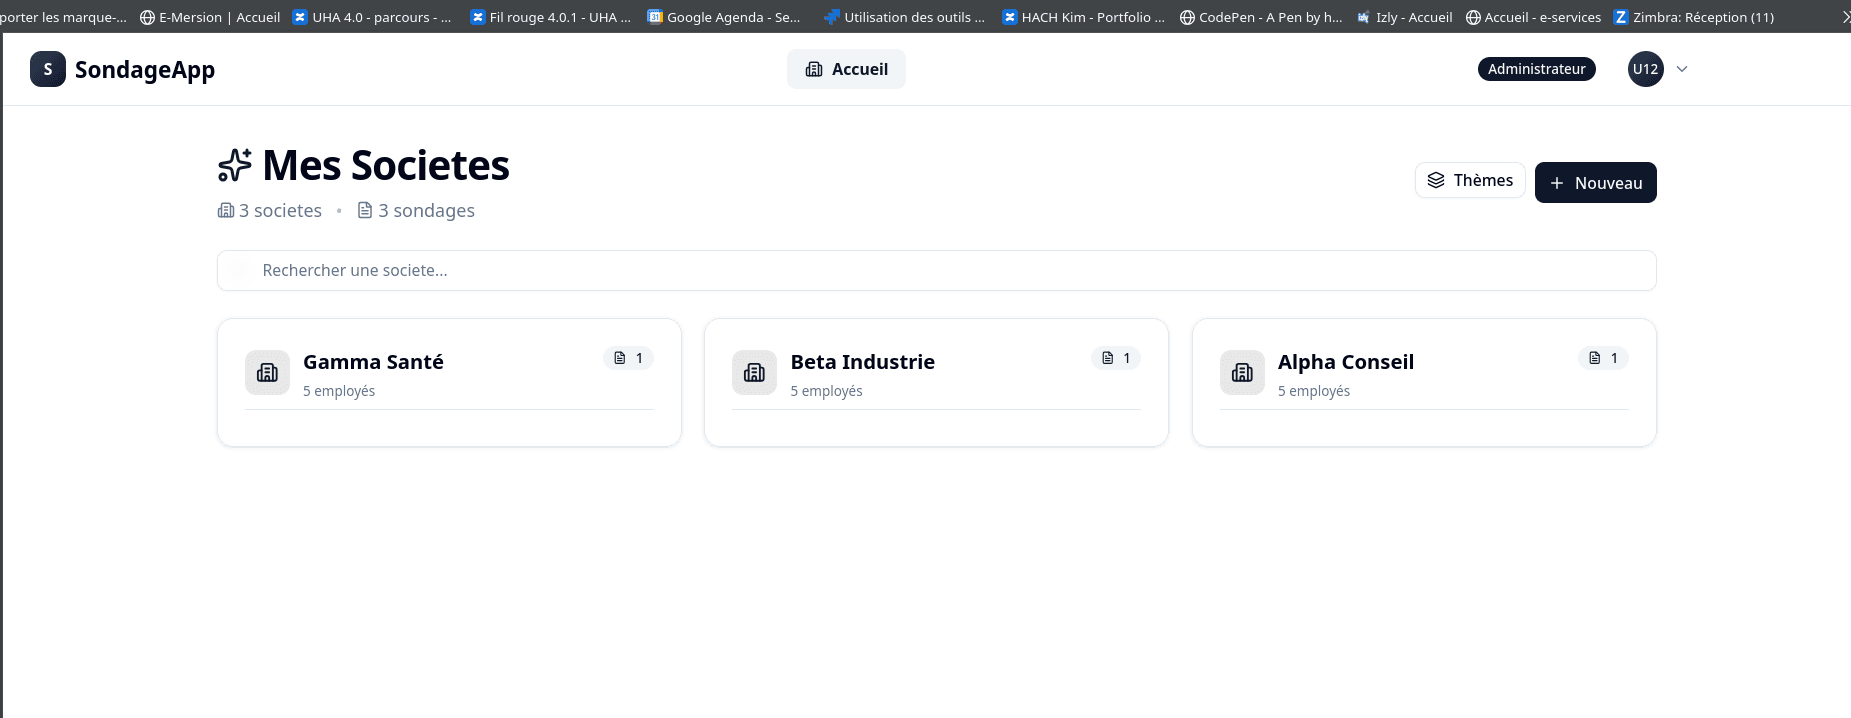Click the survey count badge on Alpha Conseil
Screen dimensions: 1851x718
tap(1603, 358)
